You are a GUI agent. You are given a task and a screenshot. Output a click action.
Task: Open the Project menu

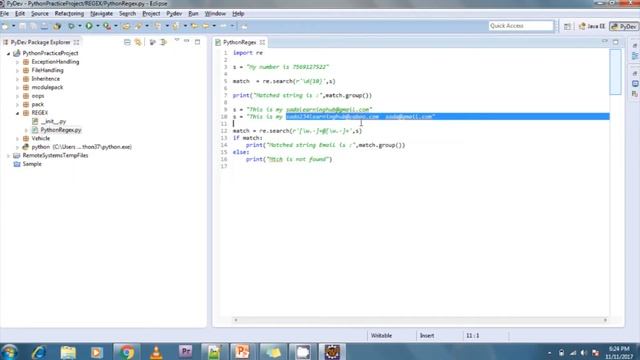tap(151, 13)
